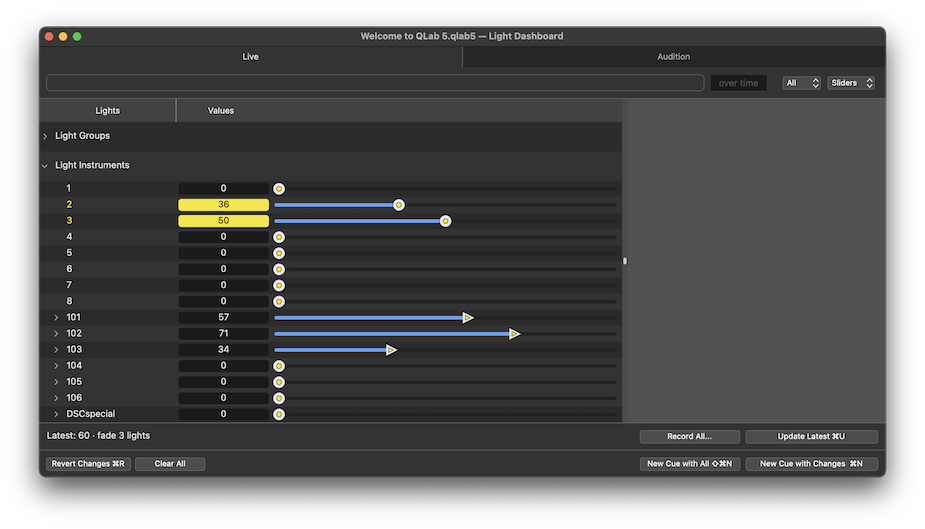
Task: Select the value field for light 2
Action: pyautogui.click(x=223, y=205)
